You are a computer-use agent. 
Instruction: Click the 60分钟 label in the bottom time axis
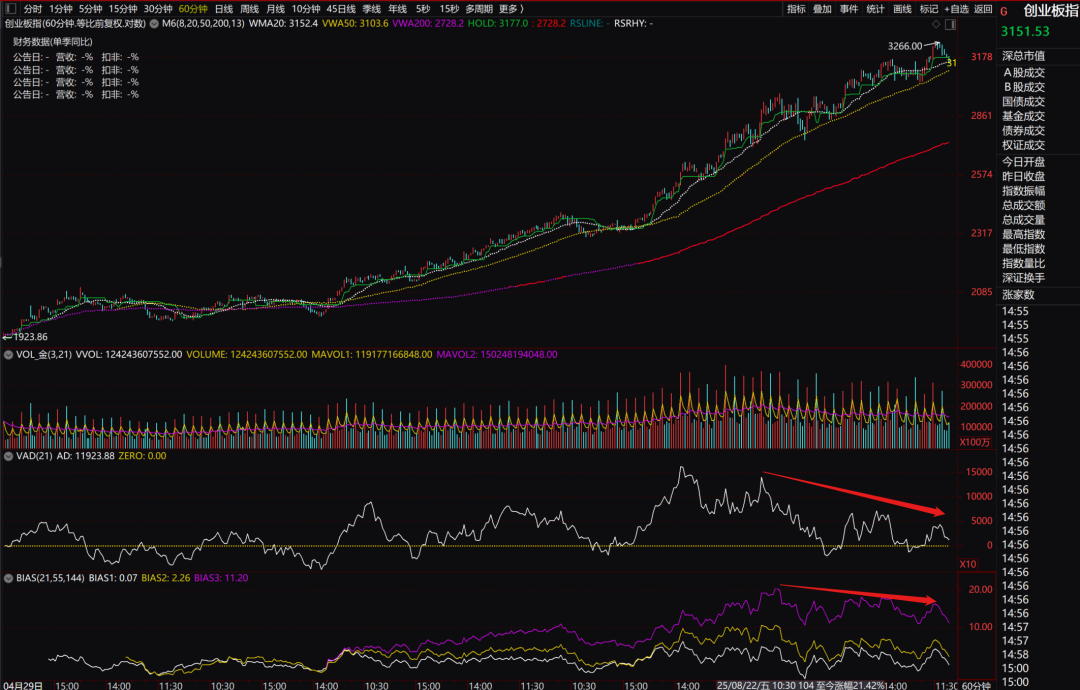[976, 685]
